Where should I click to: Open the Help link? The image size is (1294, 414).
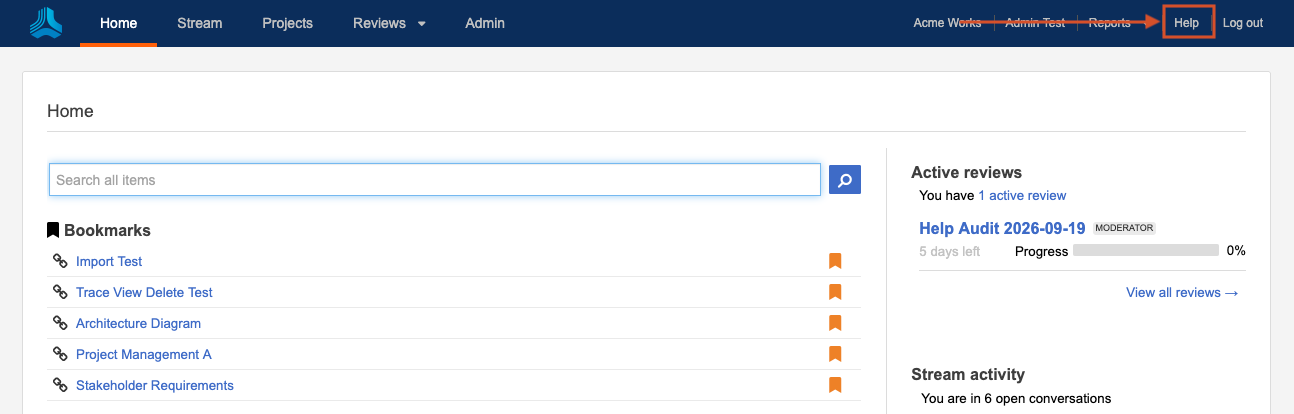pos(1187,23)
